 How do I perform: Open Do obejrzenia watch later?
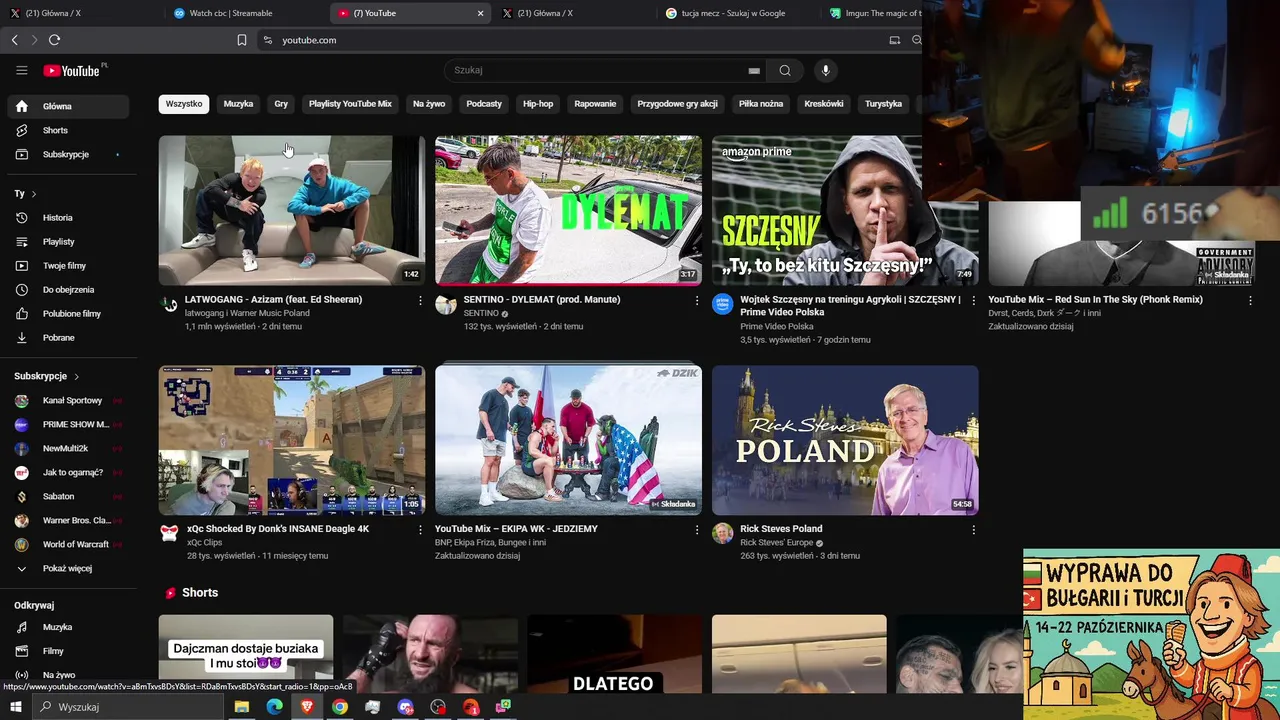[68, 289]
